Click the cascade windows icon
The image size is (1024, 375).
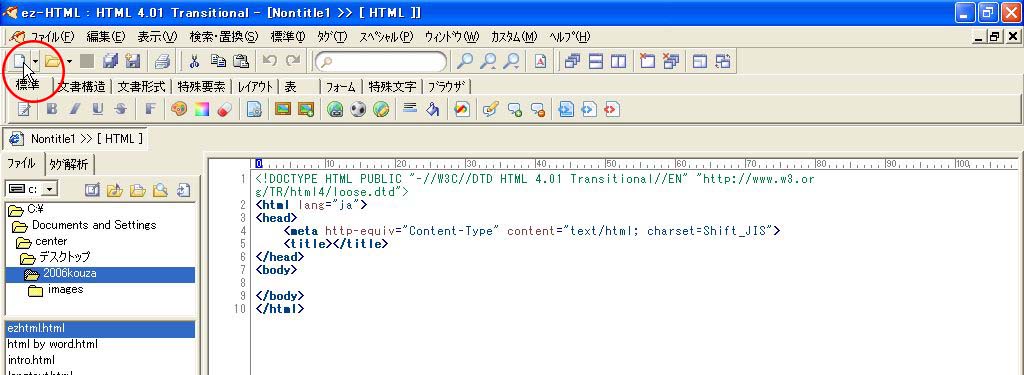[573, 61]
